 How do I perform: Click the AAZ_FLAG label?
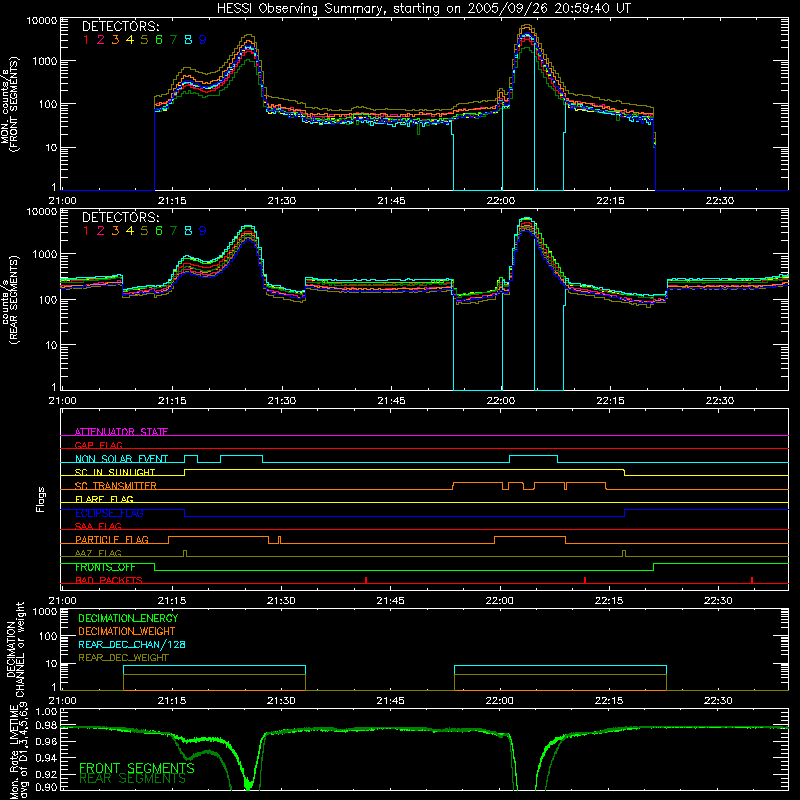click(98, 553)
